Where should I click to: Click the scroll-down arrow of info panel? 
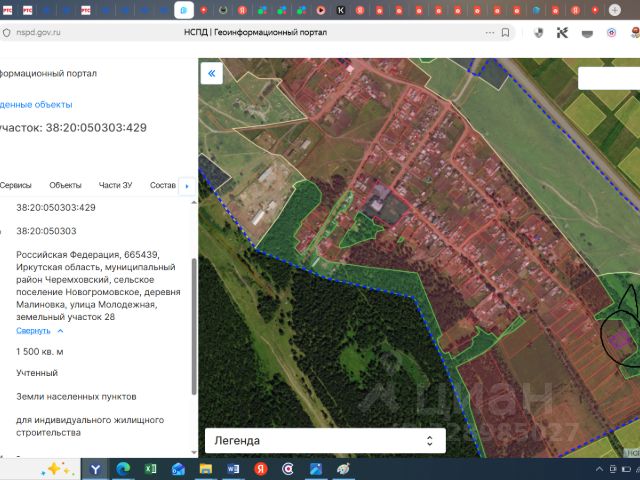194,452
